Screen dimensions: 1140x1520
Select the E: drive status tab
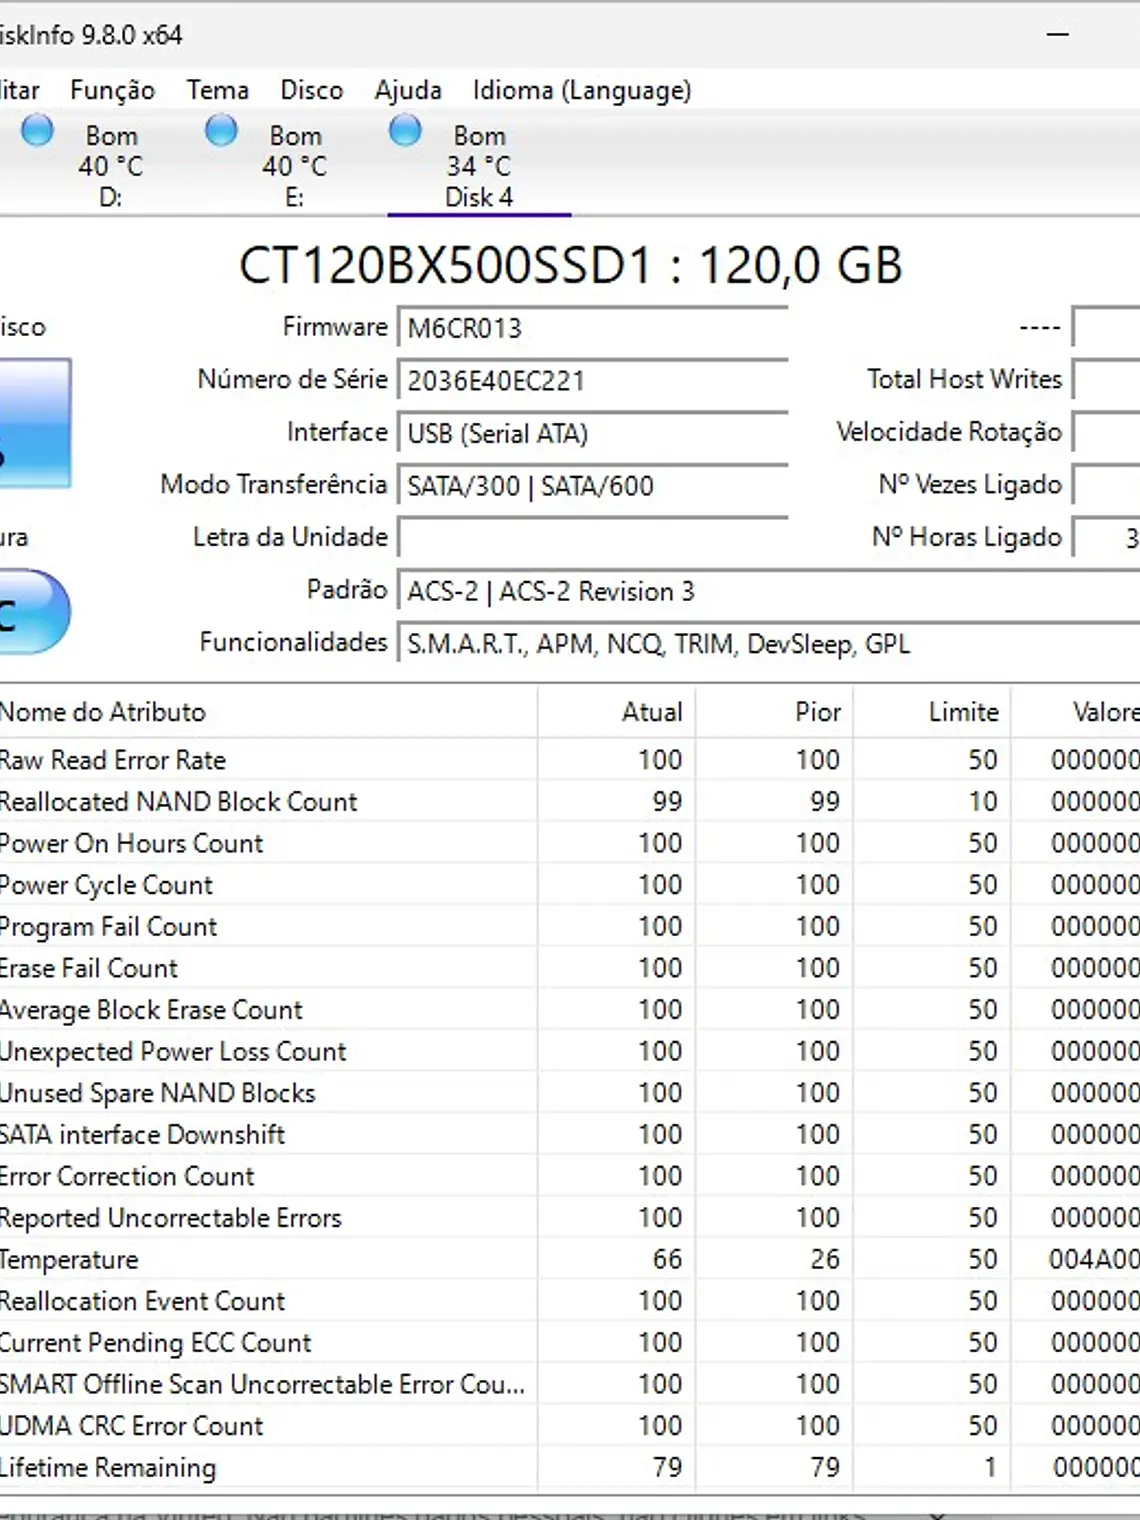click(x=294, y=165)
